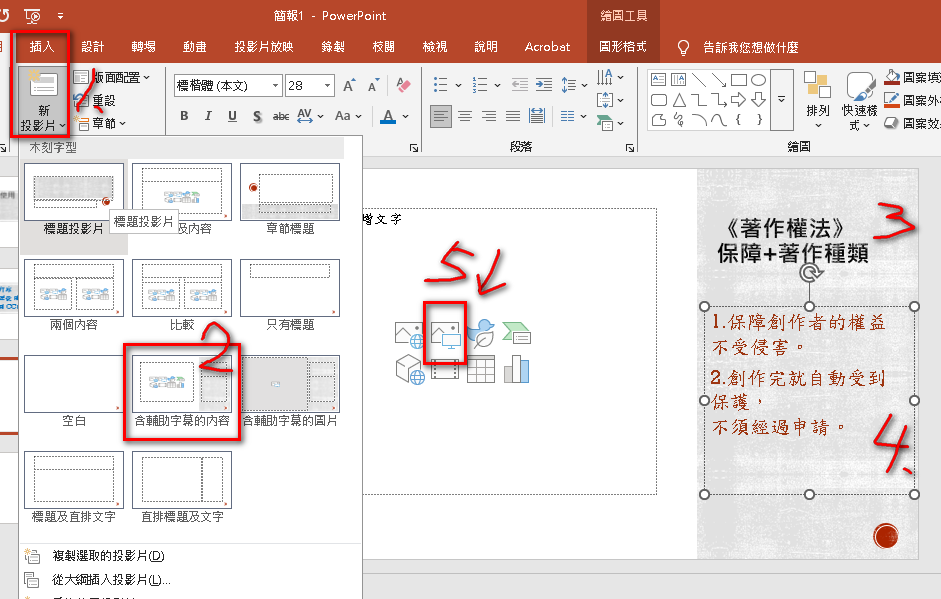The image size is (941, 599).
Task: Increase font size with the larger A icon
Action: 349,85
